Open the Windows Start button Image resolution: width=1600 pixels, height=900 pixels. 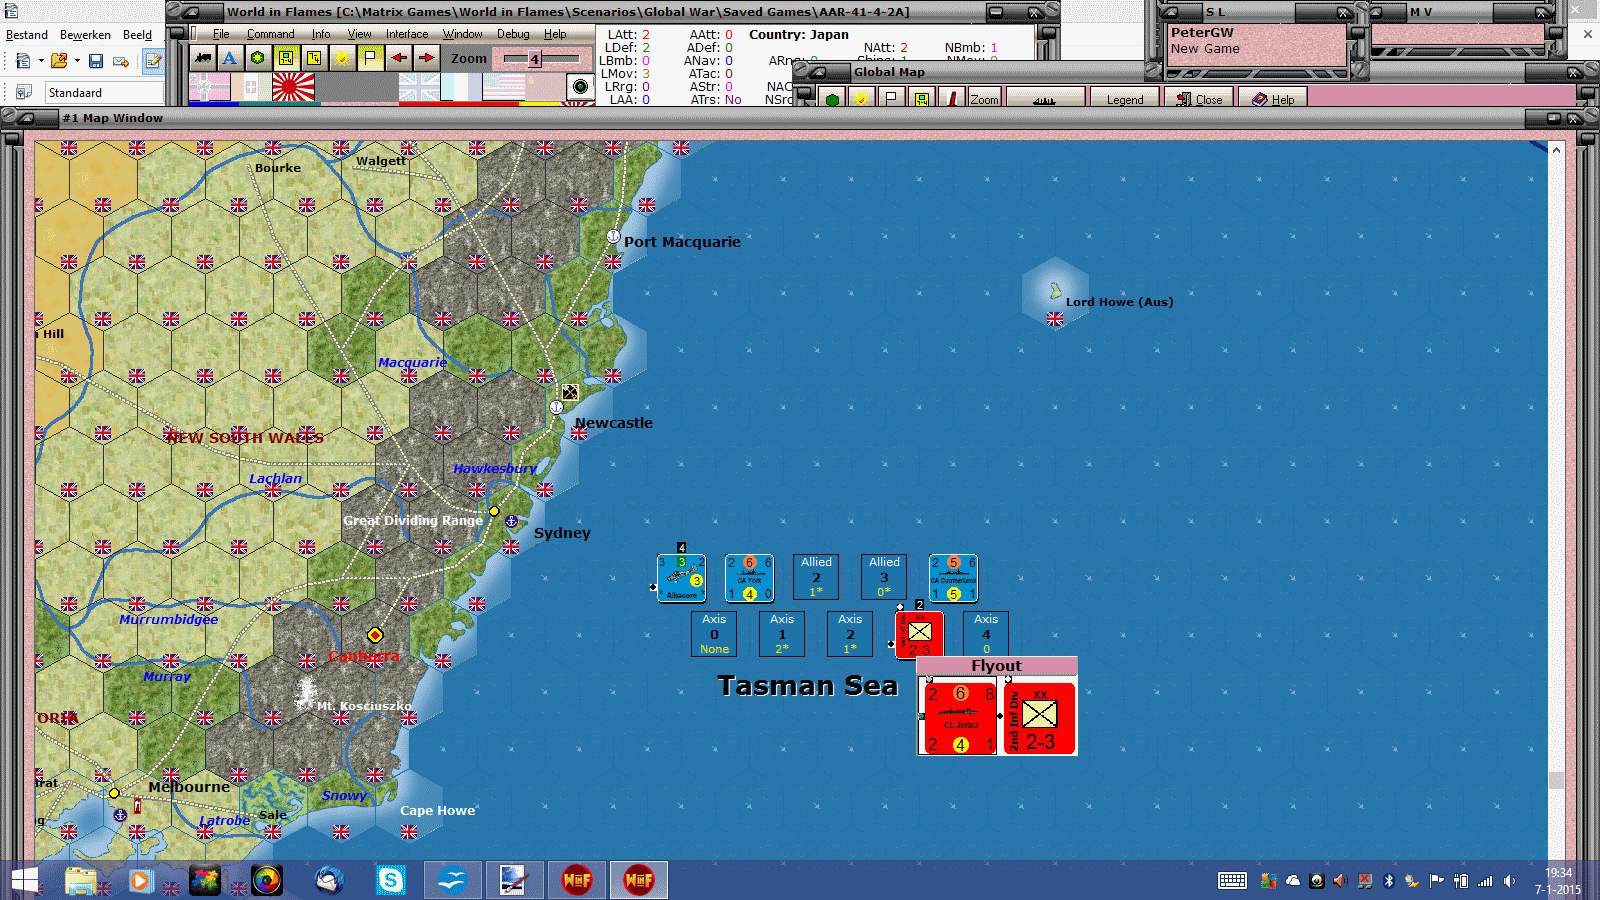24,880
